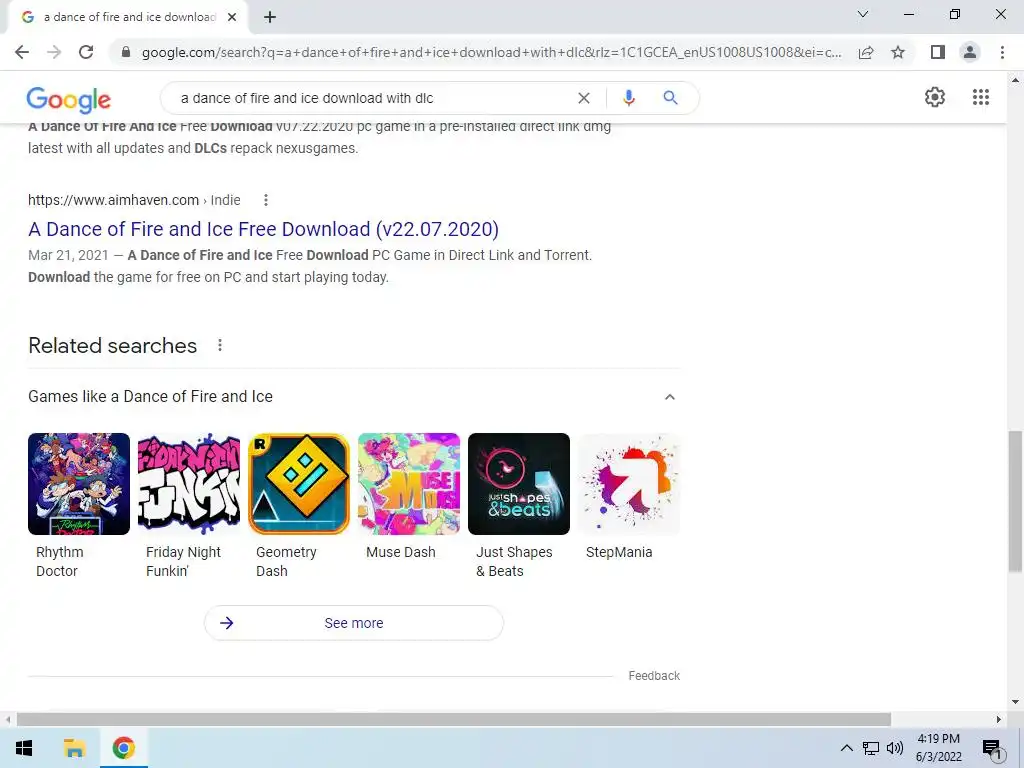
Task: Select StepMania game thumbnail
Action: point(629,484)
